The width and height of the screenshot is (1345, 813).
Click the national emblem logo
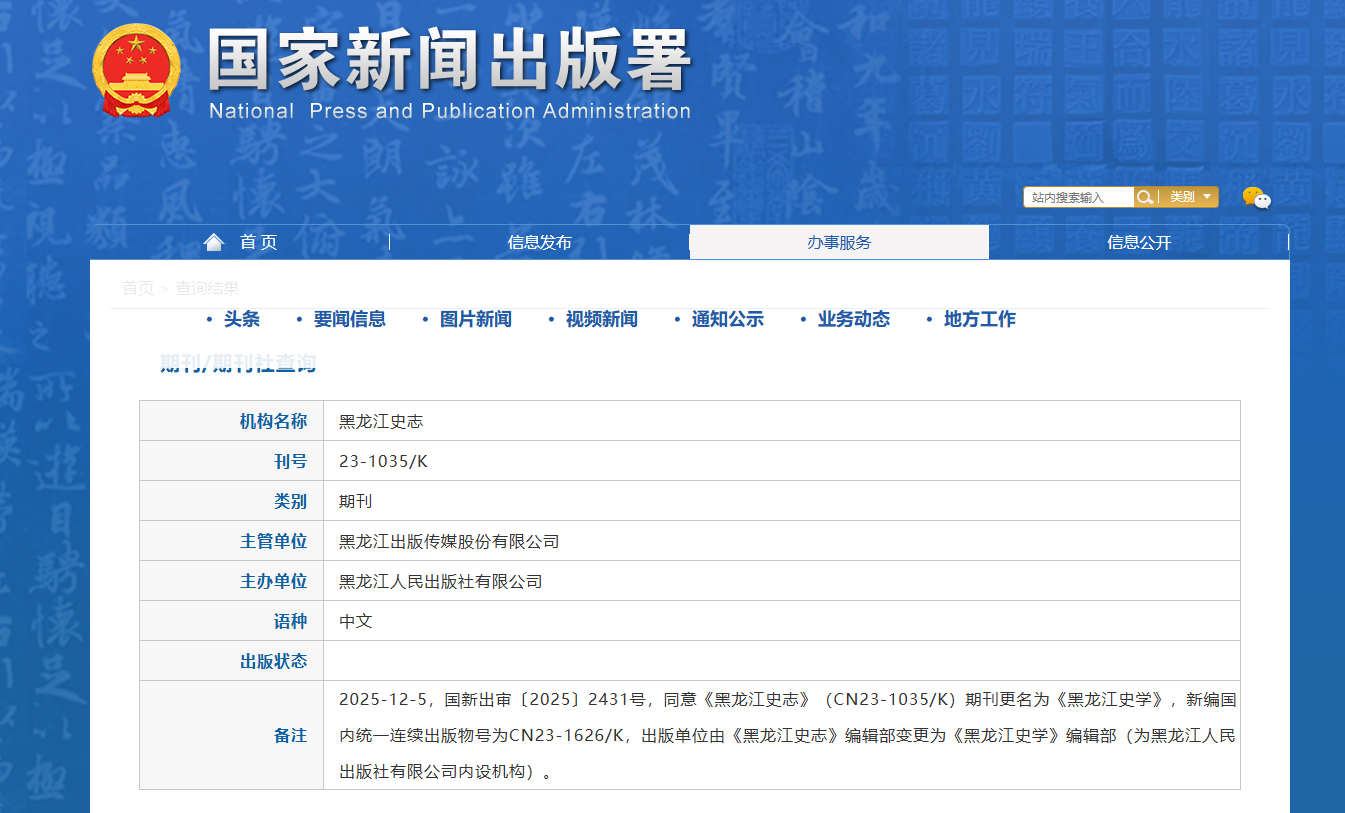click(x=136, y=70)
